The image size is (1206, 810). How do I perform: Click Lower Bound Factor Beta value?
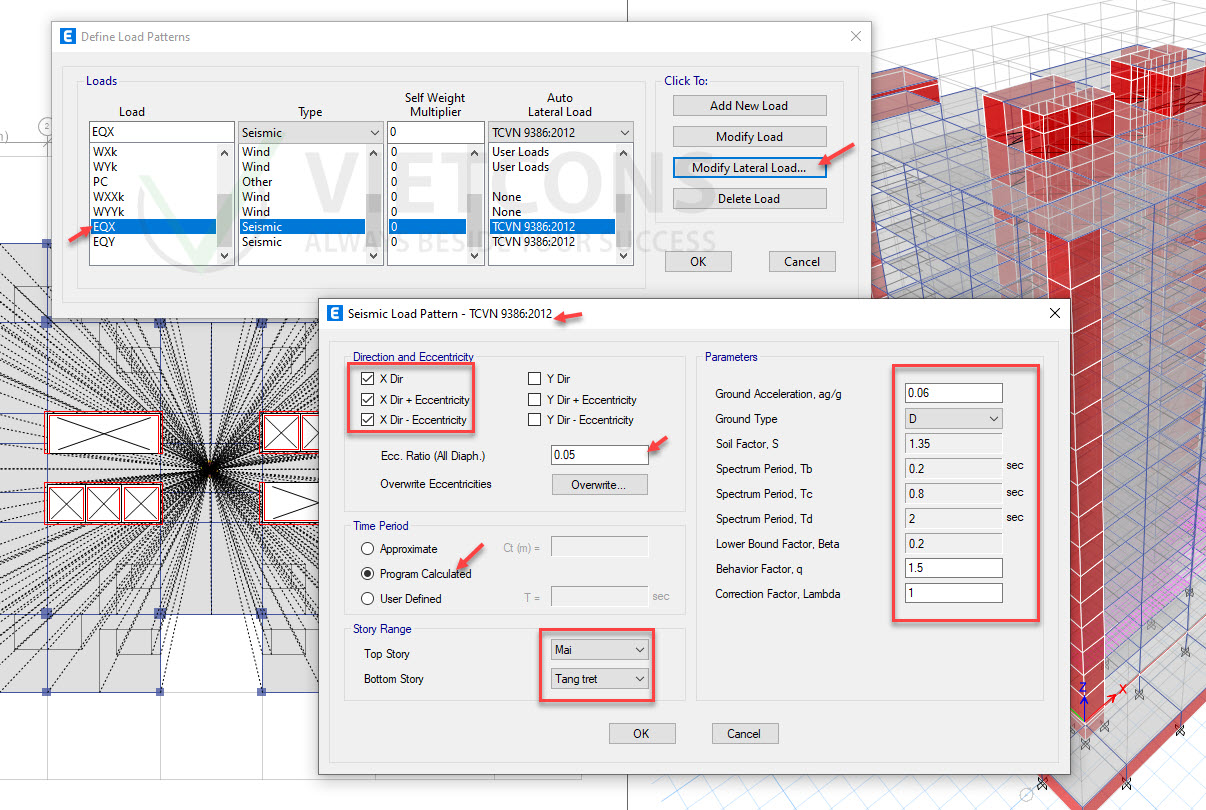954,544
